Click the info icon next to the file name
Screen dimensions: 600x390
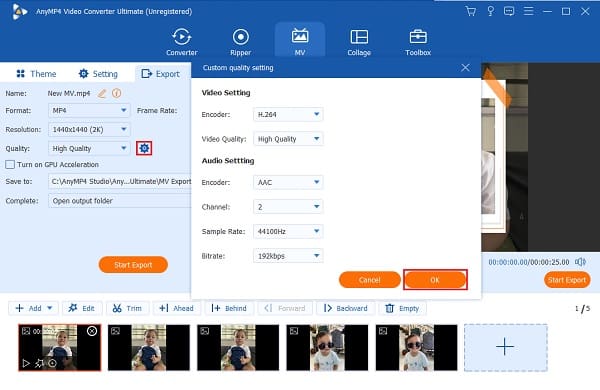[117, 93]
